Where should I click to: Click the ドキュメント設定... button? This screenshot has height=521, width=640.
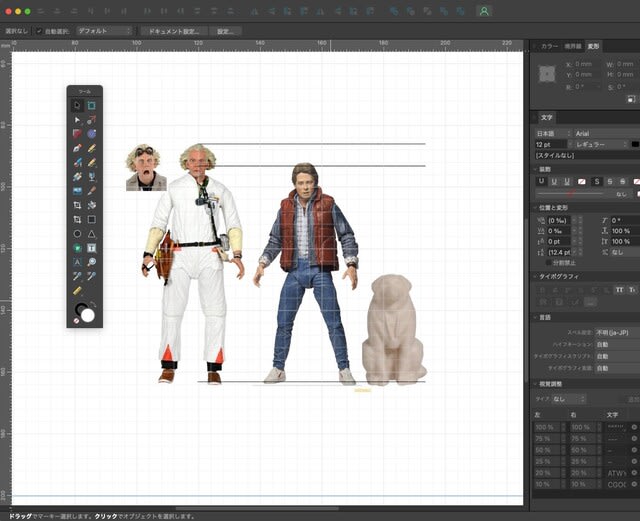[174, 31]
